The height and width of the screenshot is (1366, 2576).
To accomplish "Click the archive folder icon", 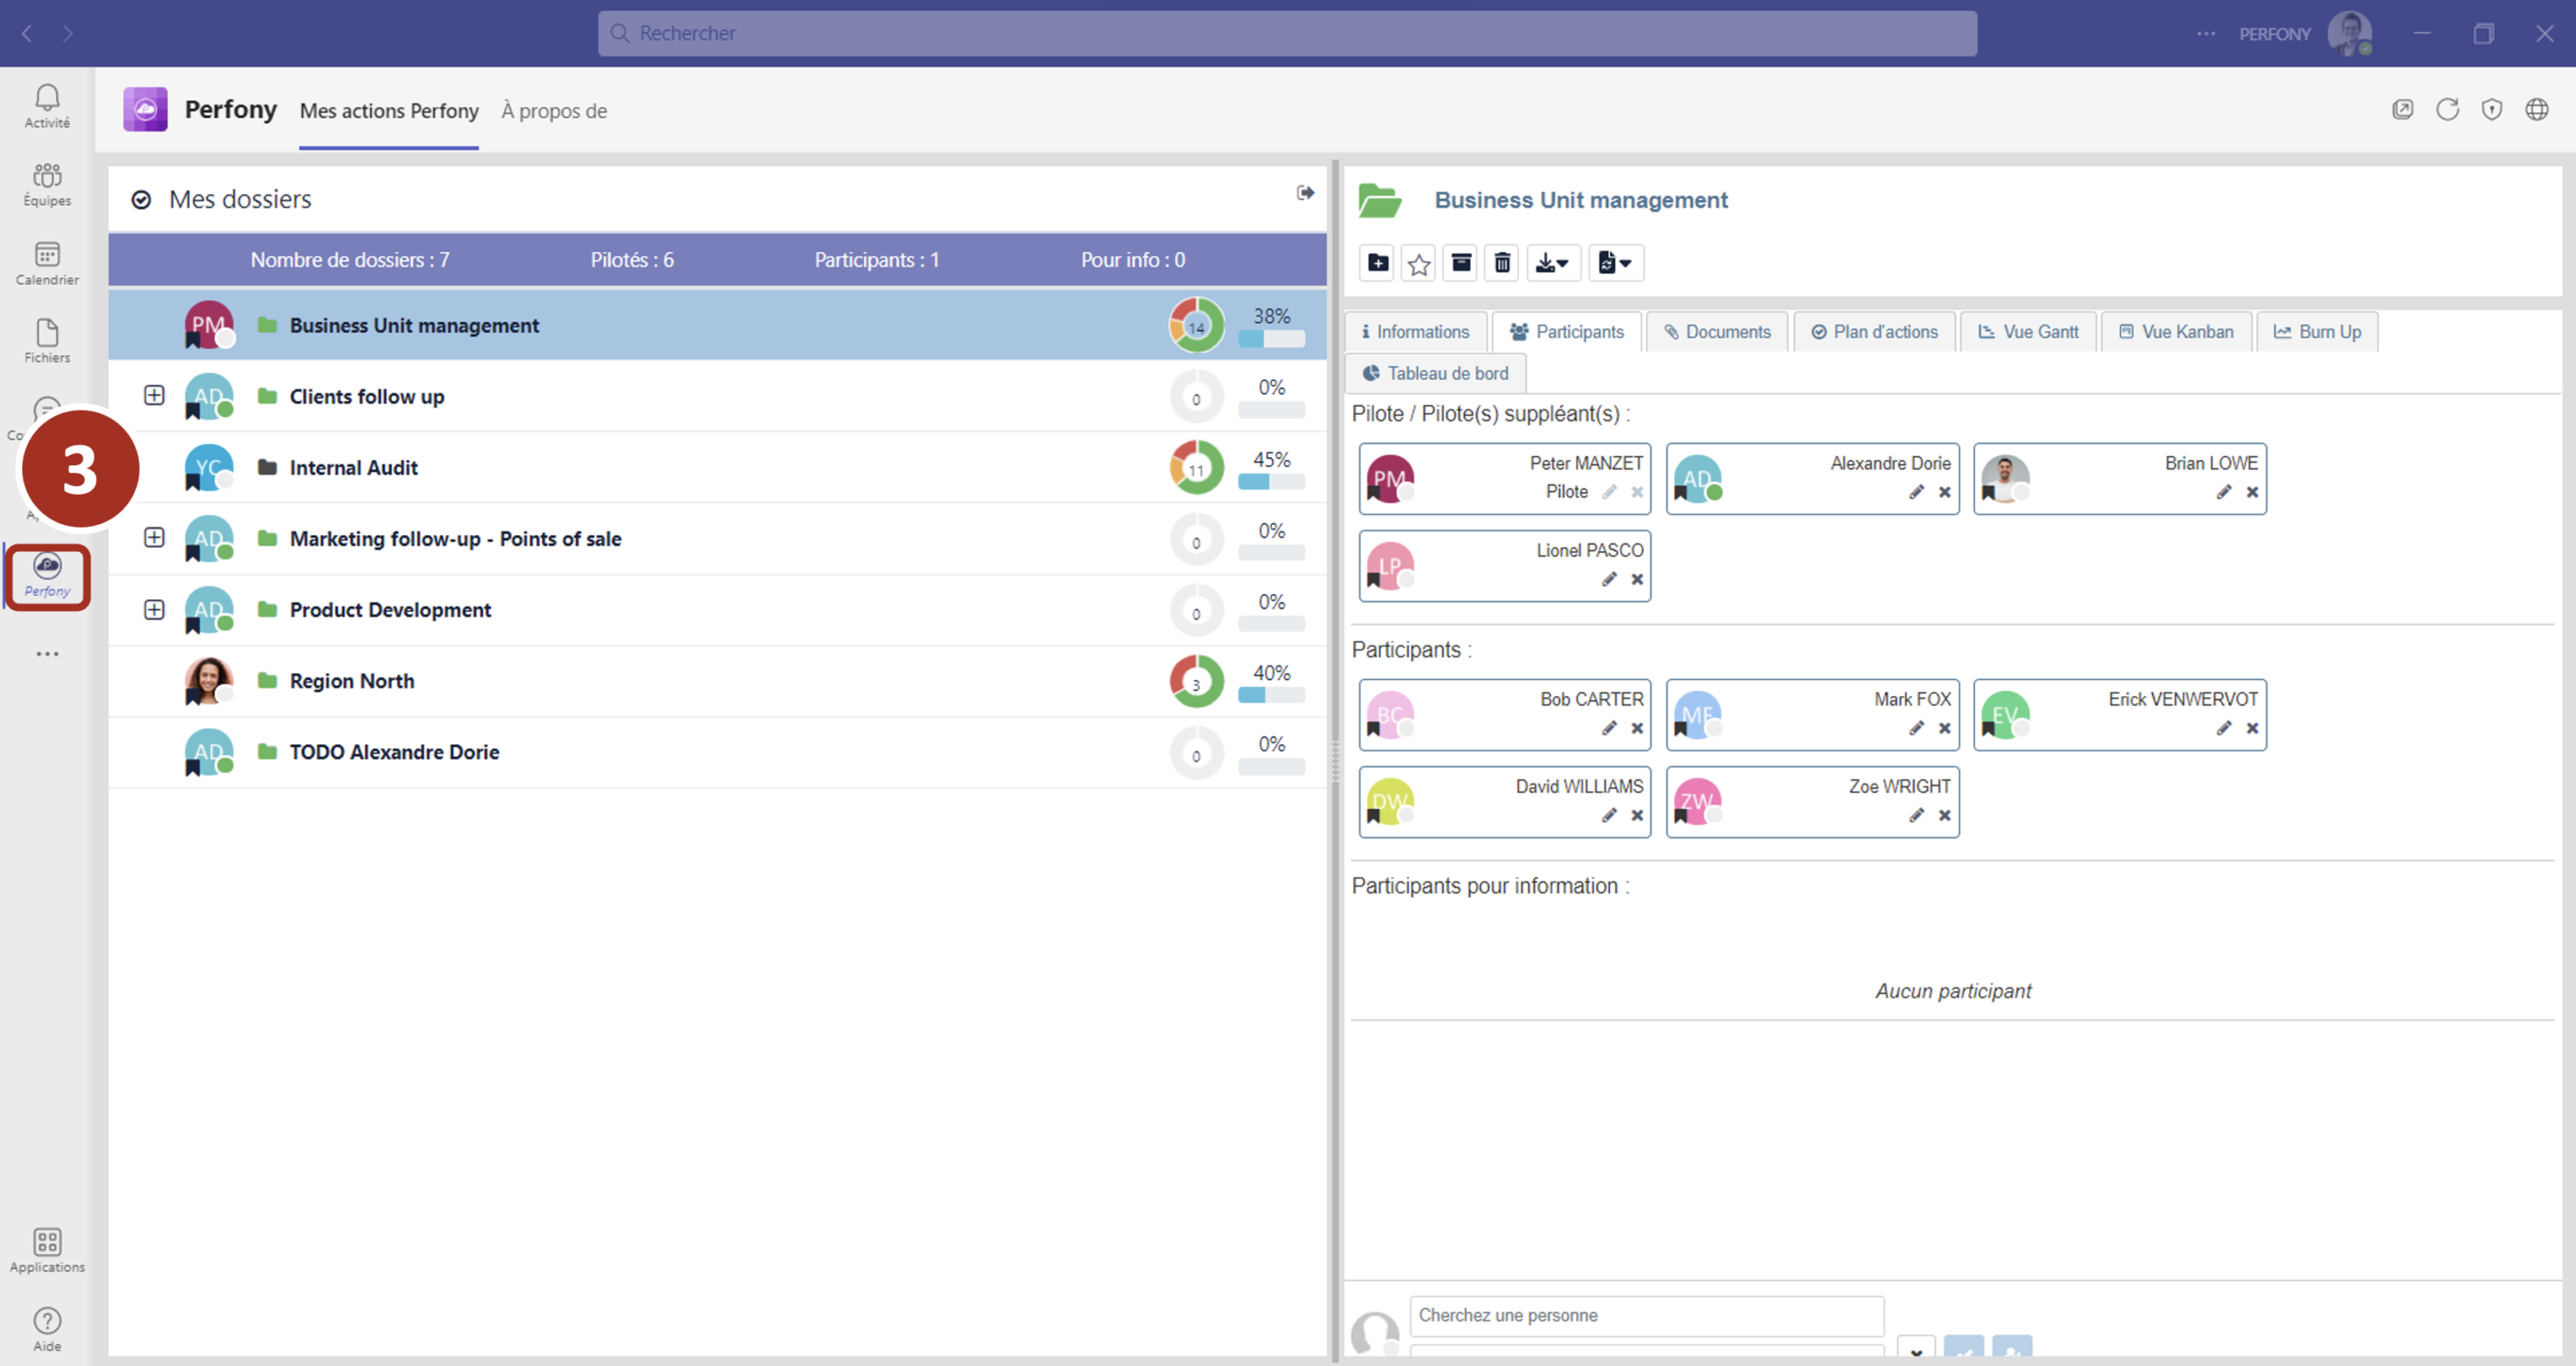I will [1460, 263].
